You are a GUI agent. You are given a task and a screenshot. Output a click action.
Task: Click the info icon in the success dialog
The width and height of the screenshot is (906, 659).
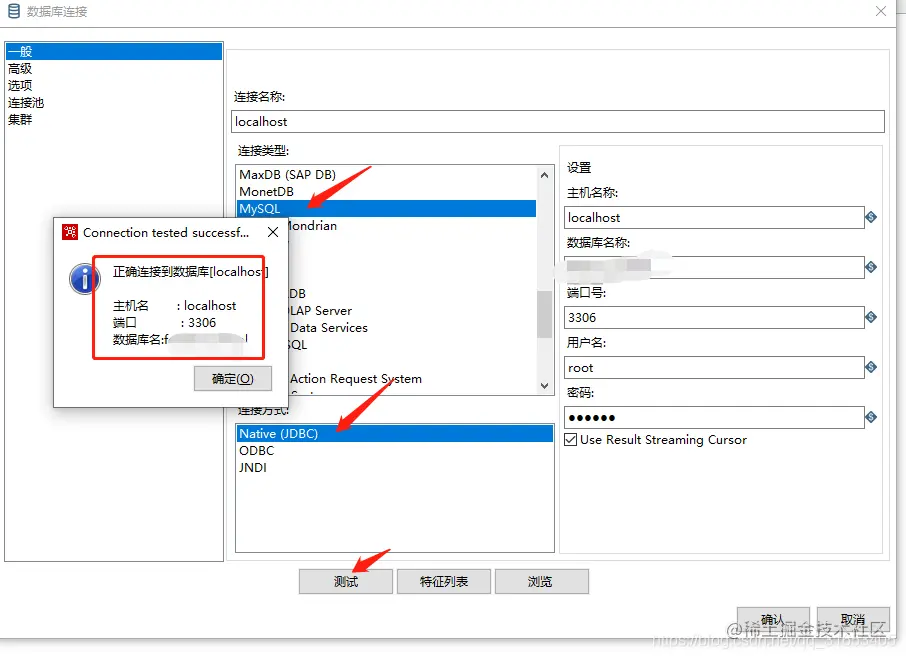pyautogui.click(x=85, y=280)
